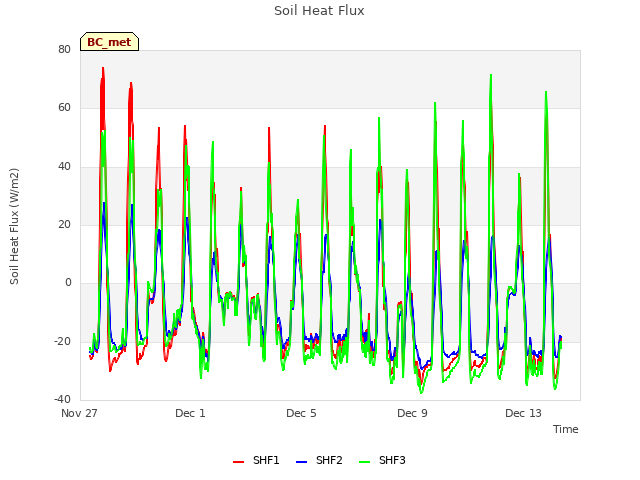
Task: Click the 80 y-axis tick value
Action: coord(64,49)
